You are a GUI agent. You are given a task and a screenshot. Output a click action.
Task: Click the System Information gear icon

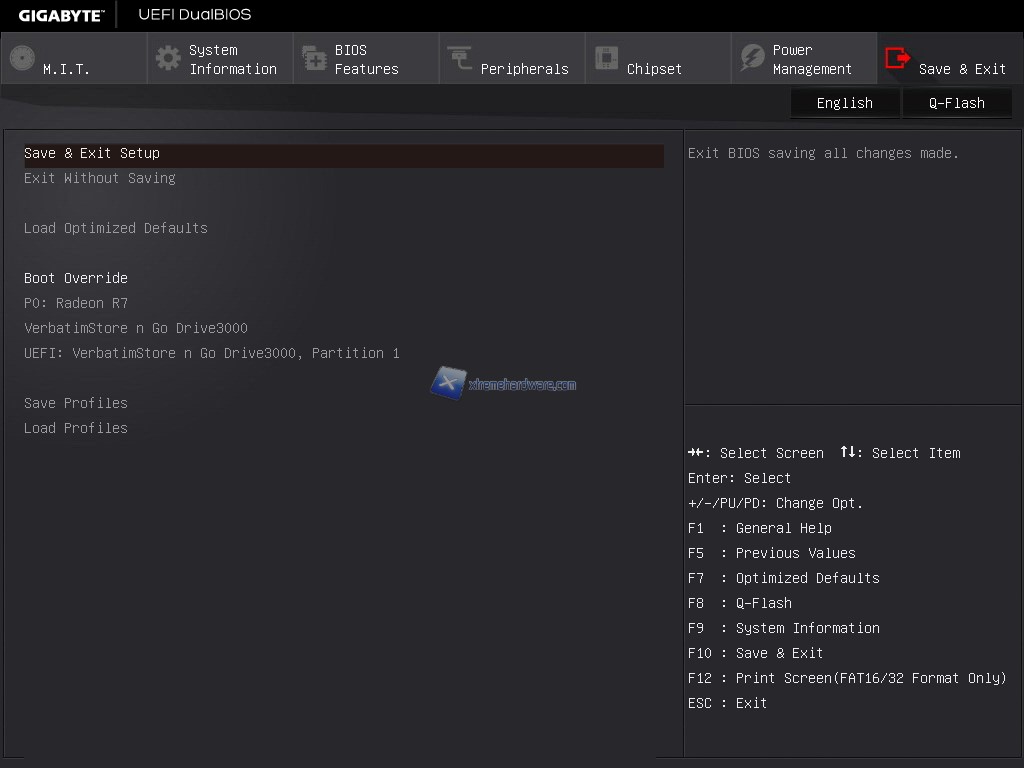[x=168, y=59]
